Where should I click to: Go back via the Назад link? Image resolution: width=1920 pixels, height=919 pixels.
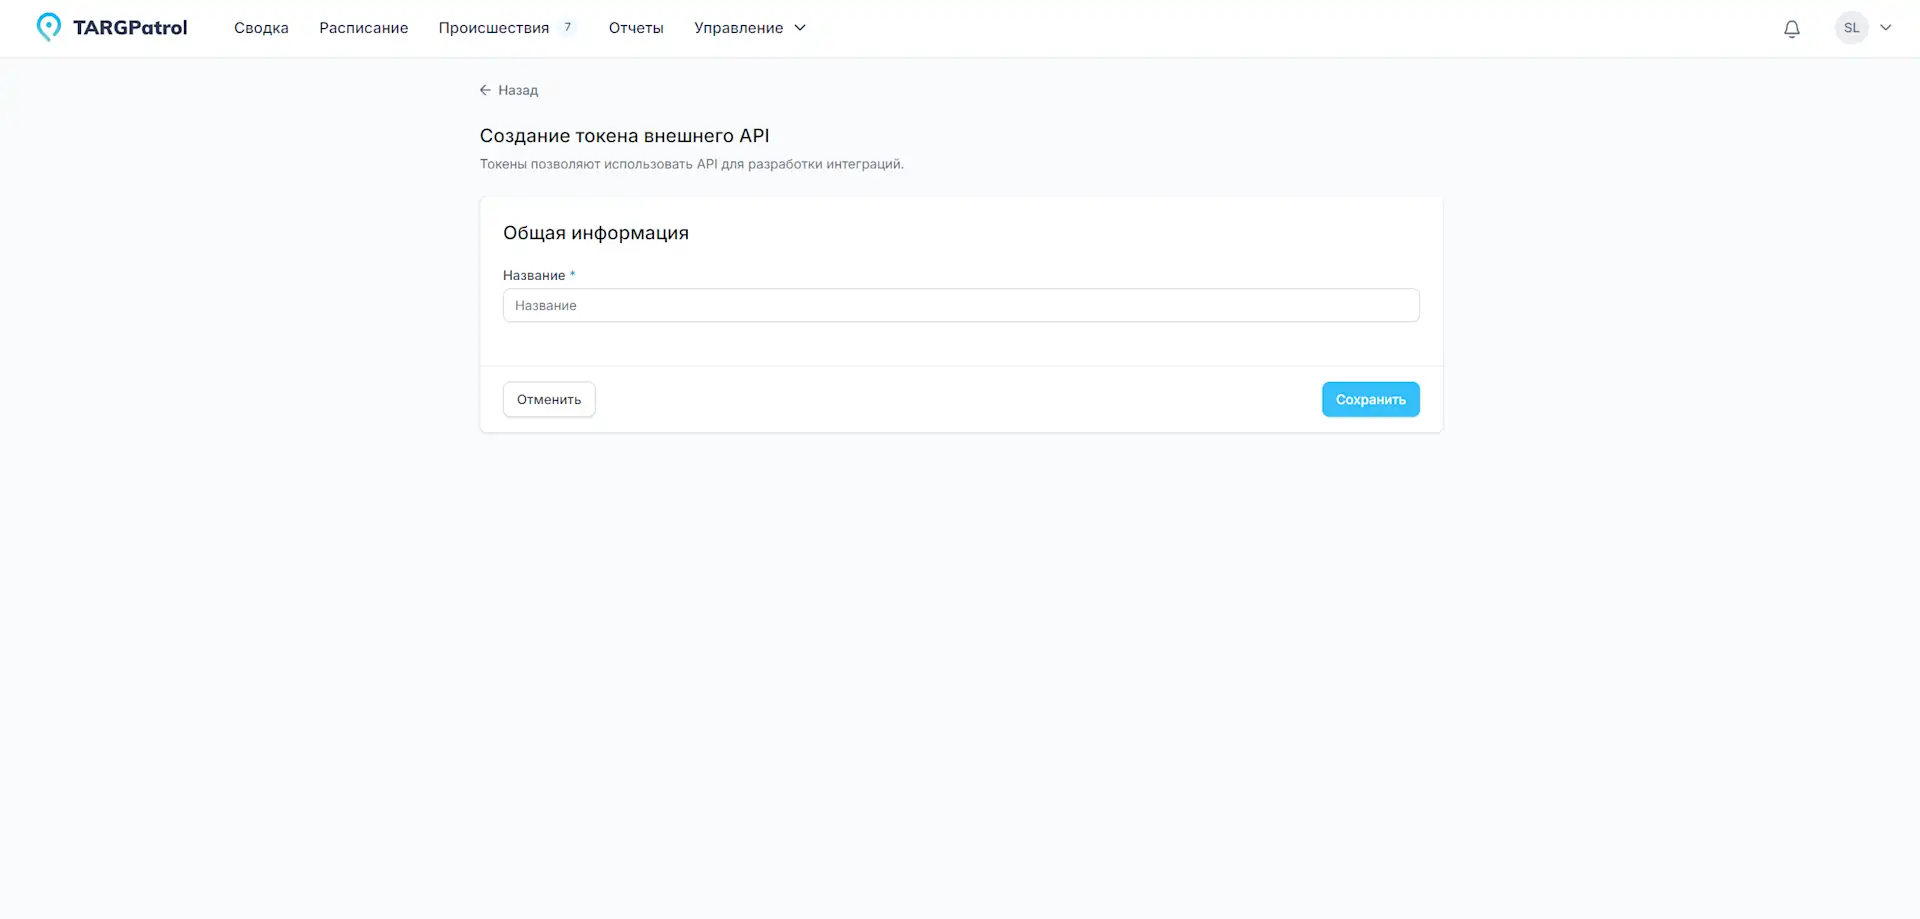click(x=509, y=90)
